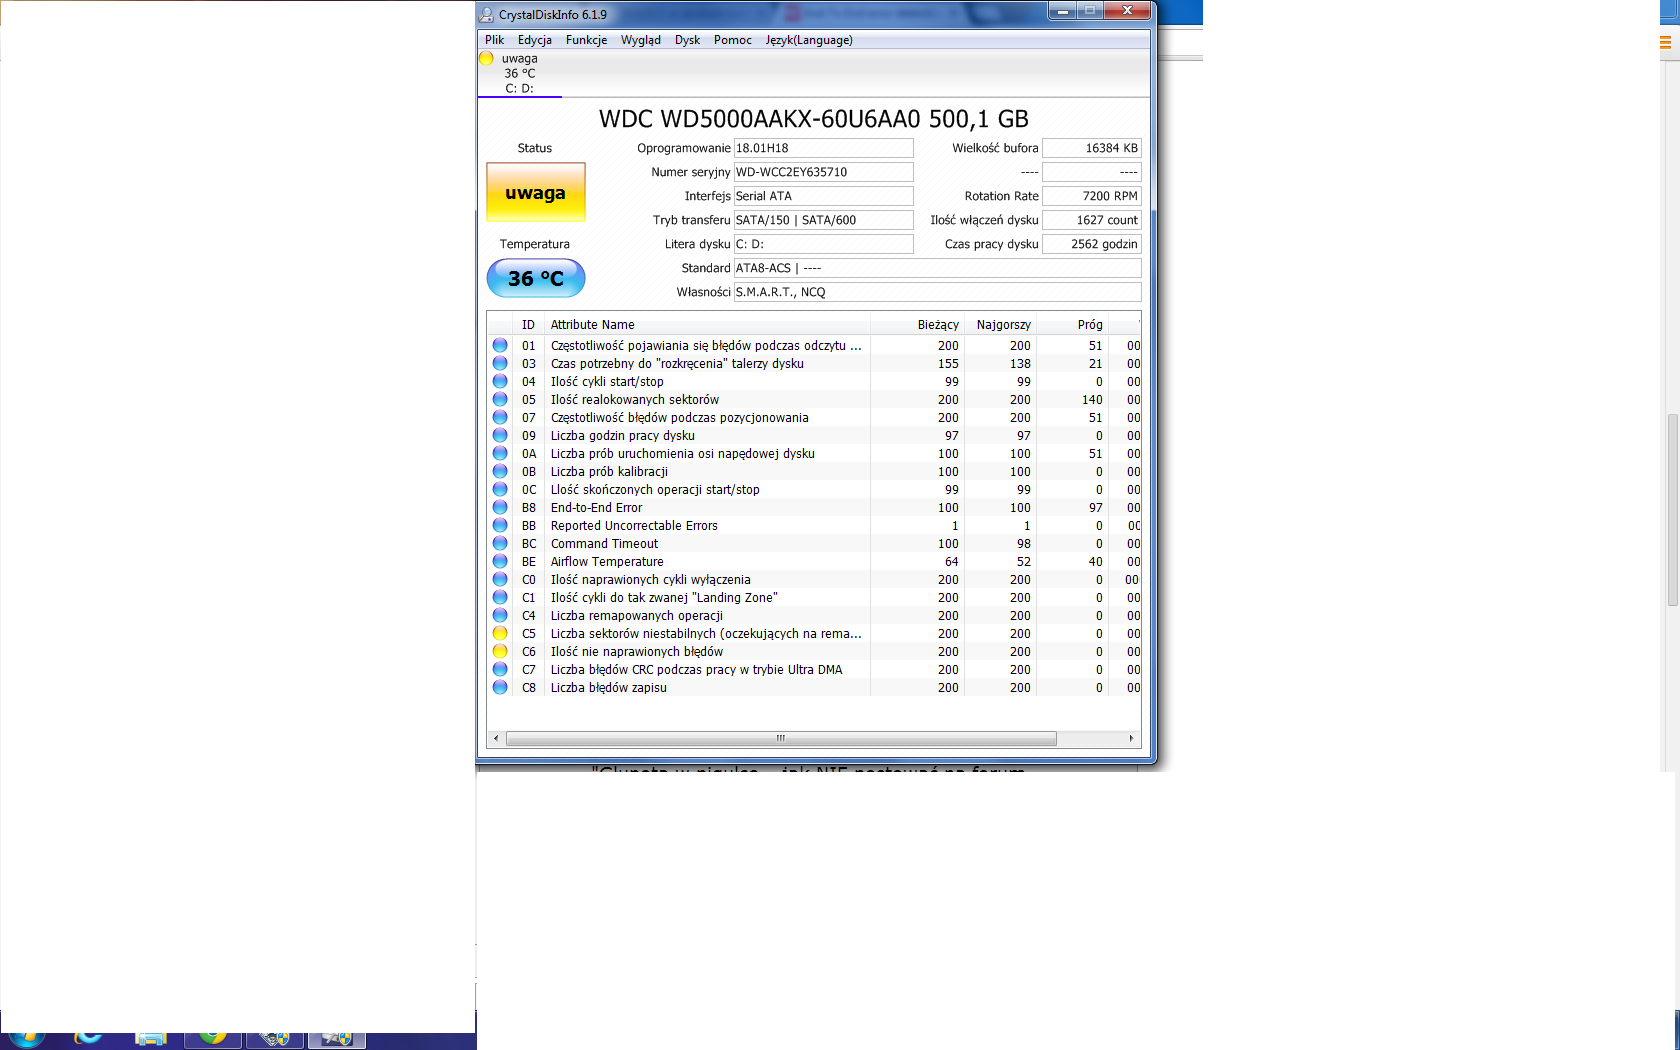Click the Własności field showing S.M.A.R.T., NCQ

938,292
